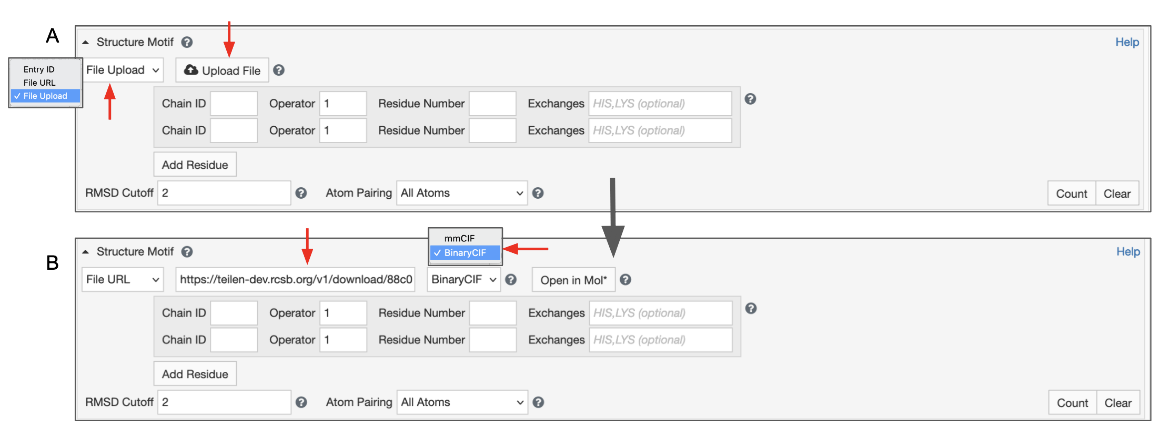Click the file URL text field
This screenshot has width=1170, height=448.
pyautogui.click(x=296, y=280)
